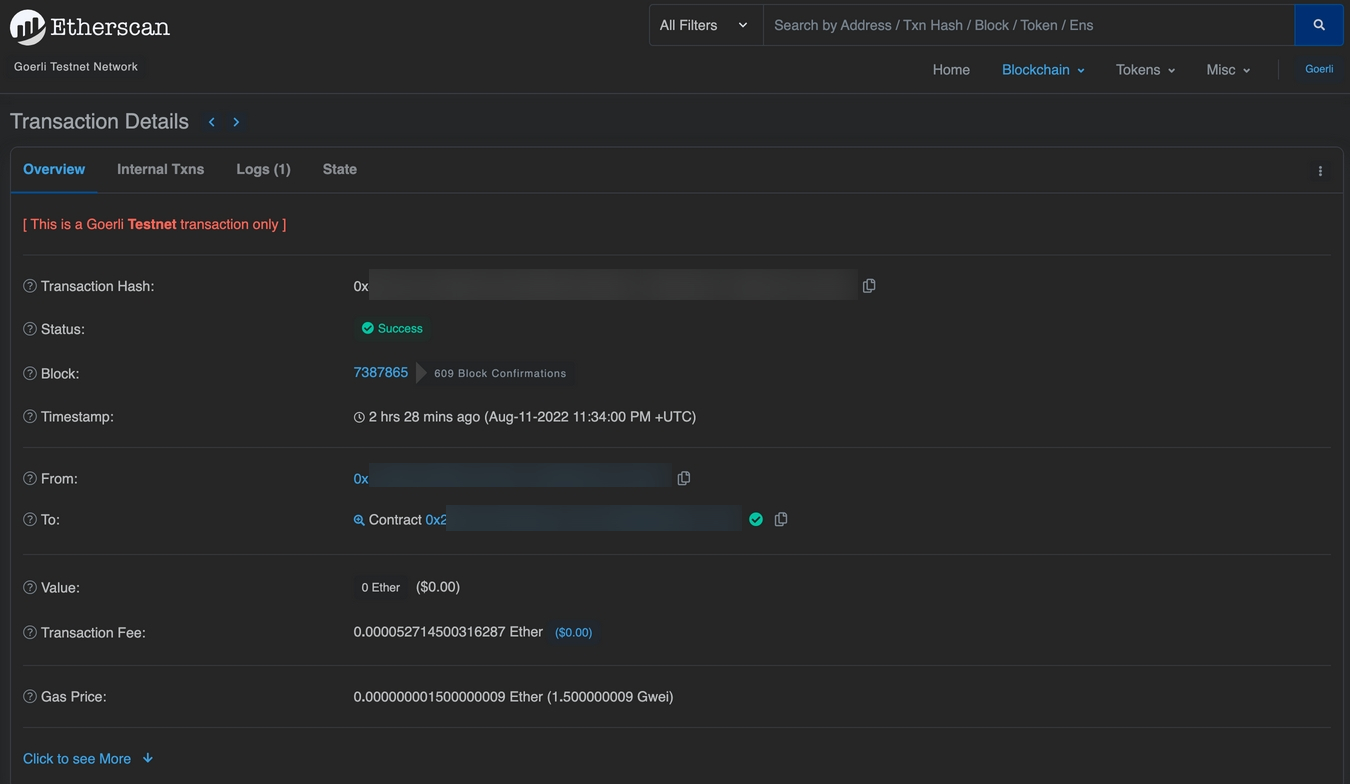1350x784 pixels.
Task: Go to next transaction arrow
Action: [236, 122]
